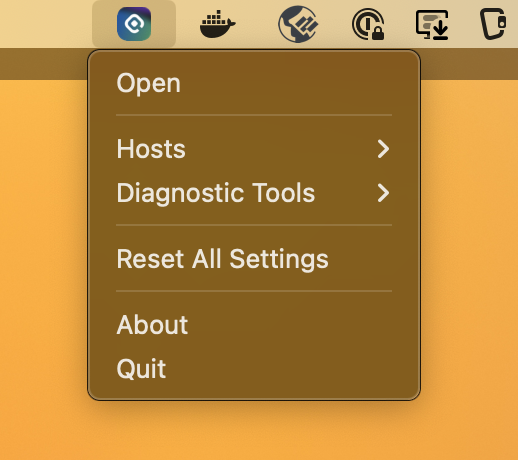
Task: Click the highlighted gradient app icon in menu bar
Action: 134,24
